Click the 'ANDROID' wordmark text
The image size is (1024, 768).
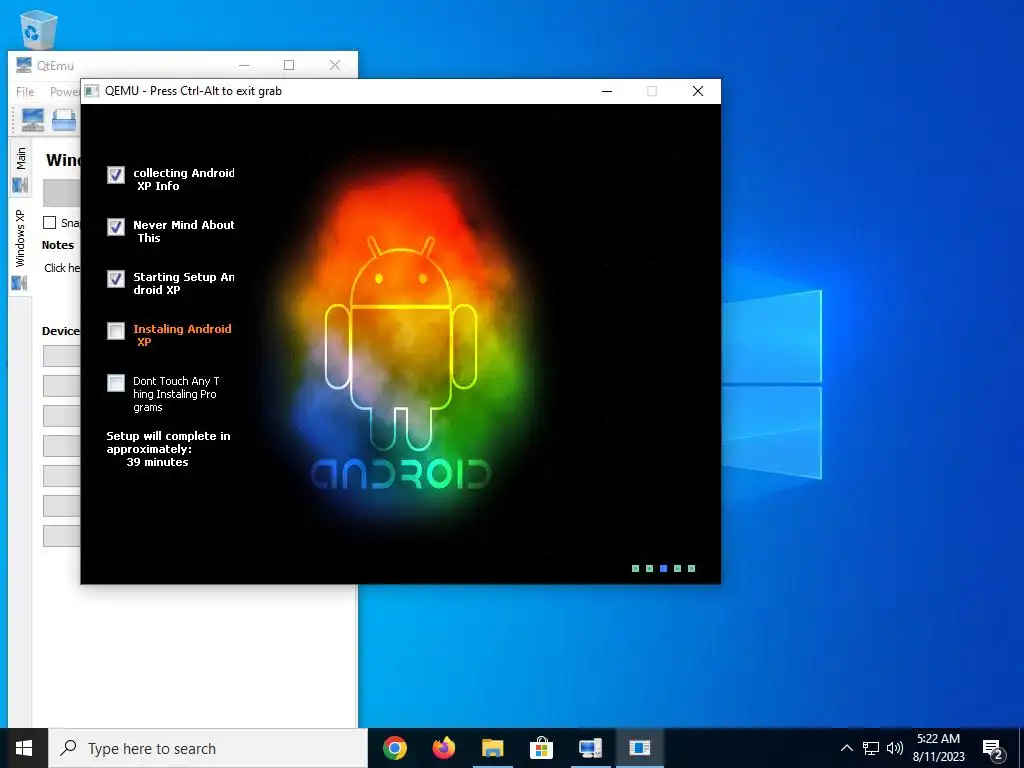pyautogui.click(x=401, y=474)
